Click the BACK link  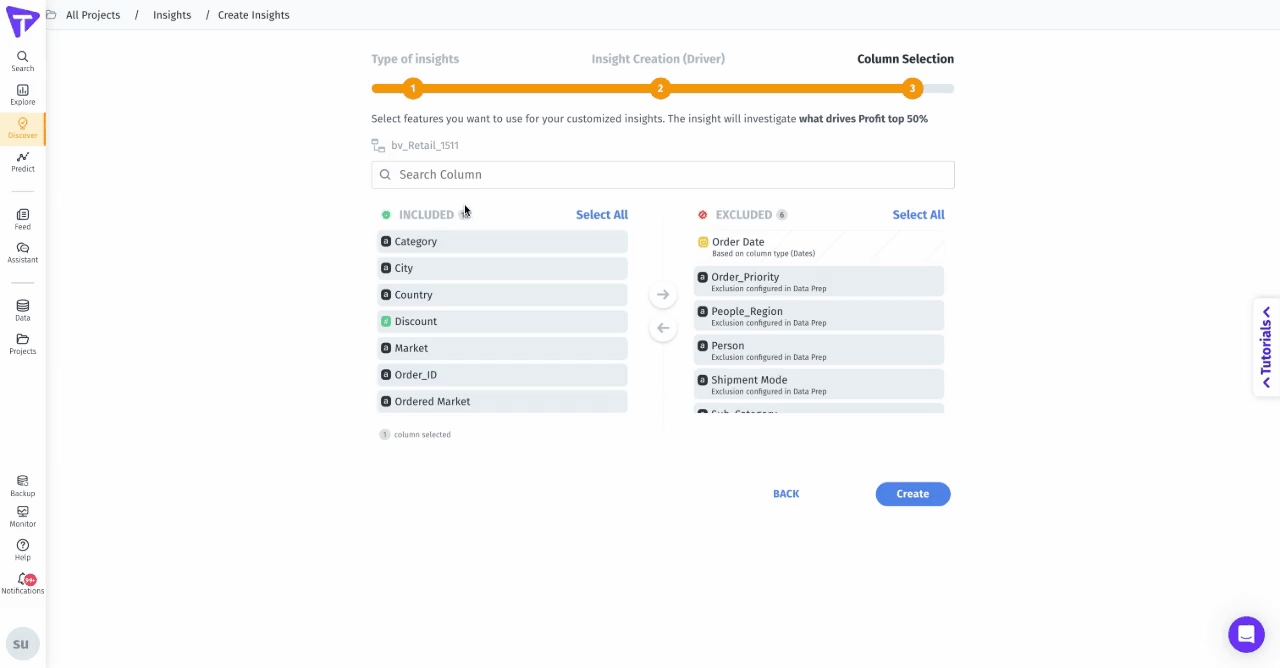(786, 494)
